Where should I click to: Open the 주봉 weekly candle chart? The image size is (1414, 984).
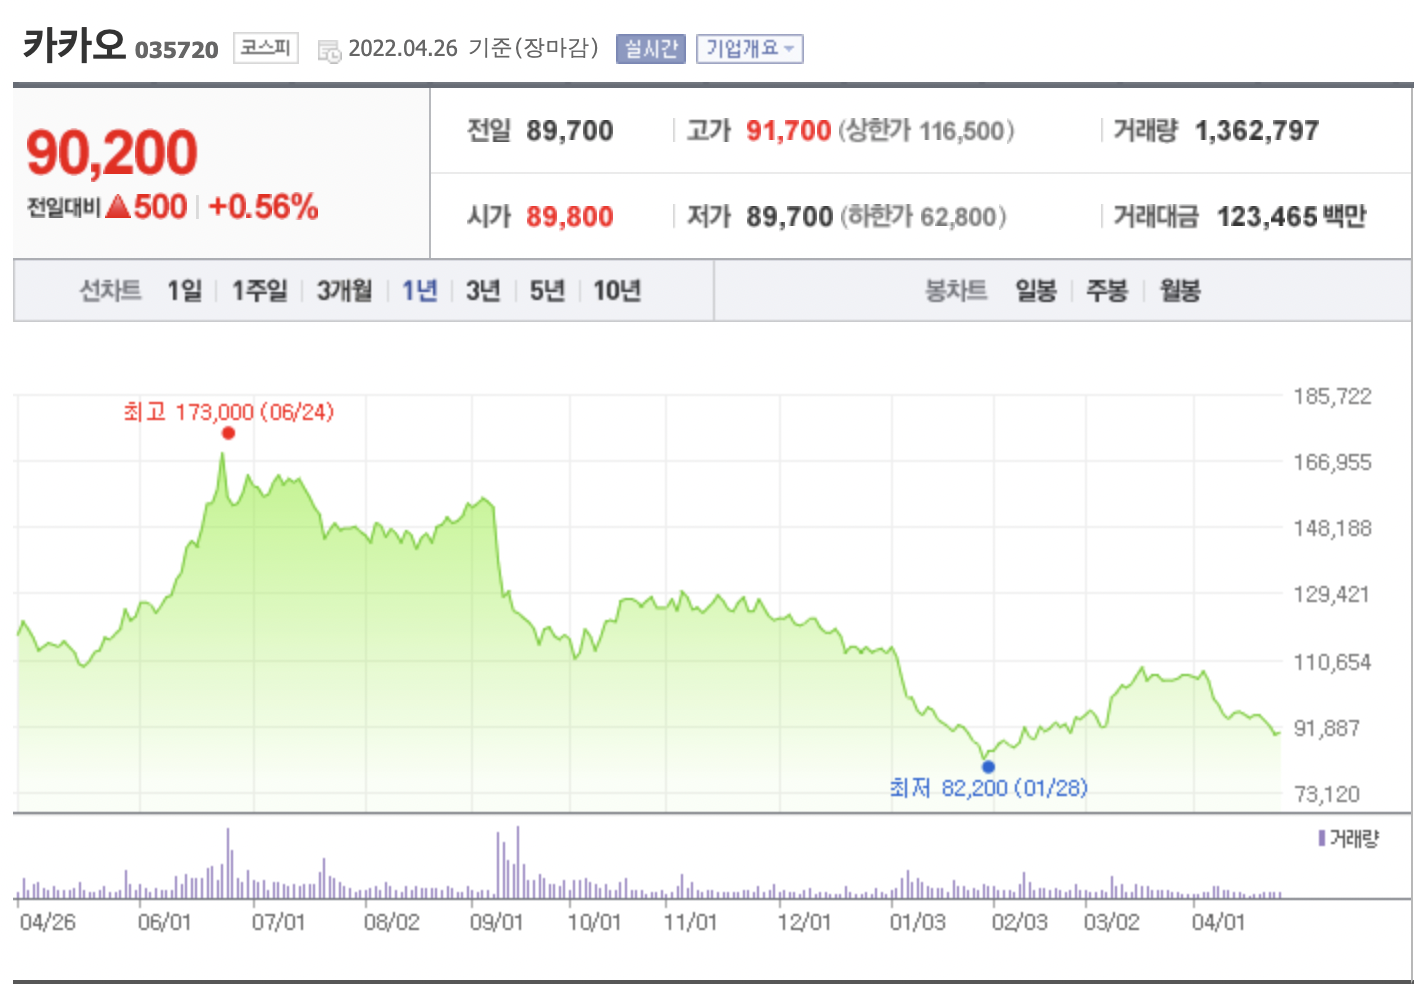[x=1107, y=291]
